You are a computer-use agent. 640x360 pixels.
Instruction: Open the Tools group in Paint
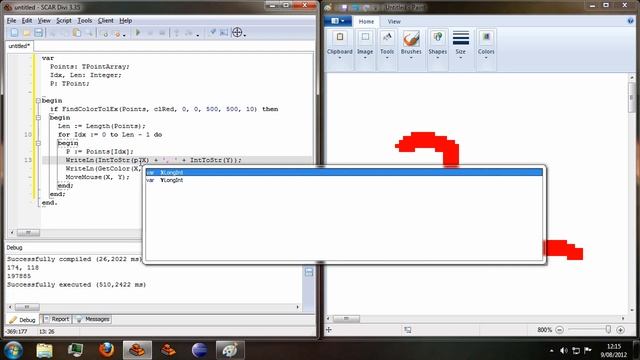coord(387,44)
